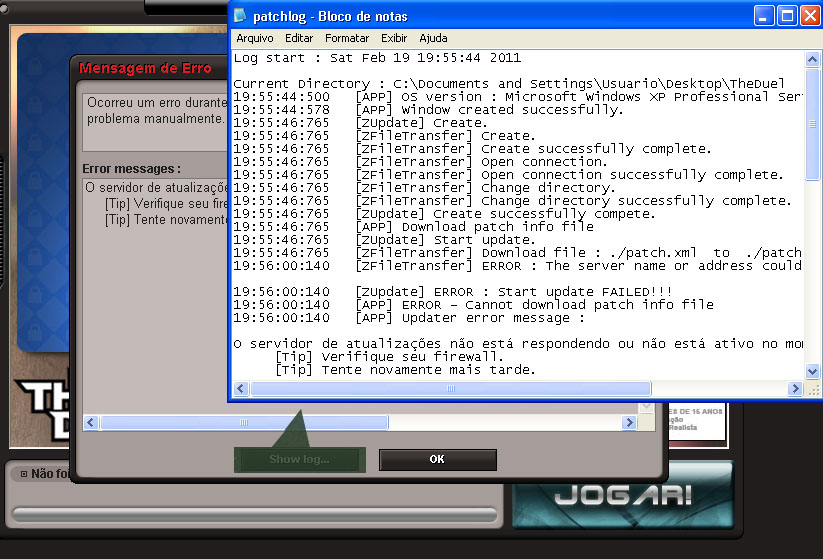The height and width of the screenshot is (559, 823).
Task: Click the 'Download patch info file' log line
Action: pyautogui.click(x=414, y=227)
